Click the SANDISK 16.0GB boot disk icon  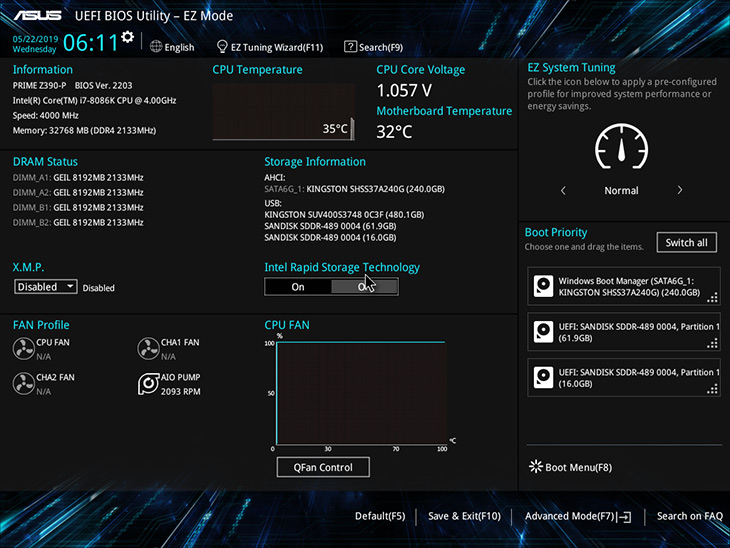pyautogui.click(x=543, y=378)
